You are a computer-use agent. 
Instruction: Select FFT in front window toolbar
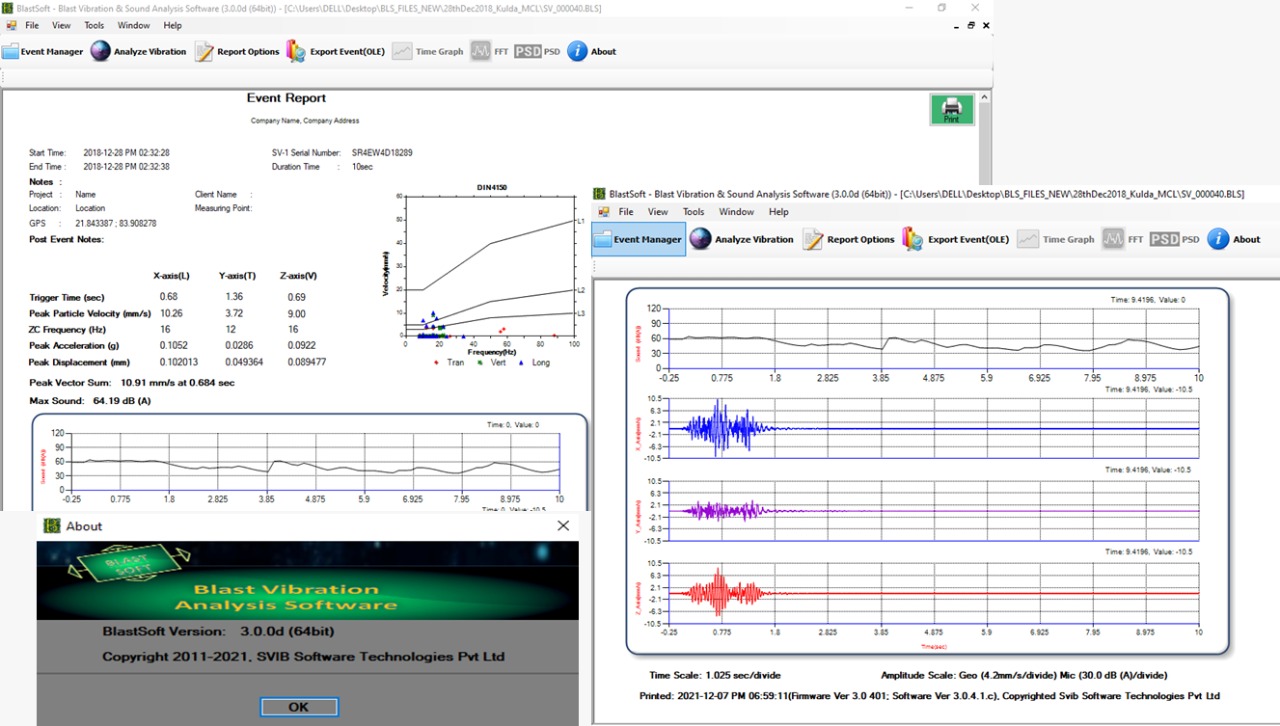[x=1122, y=239]
